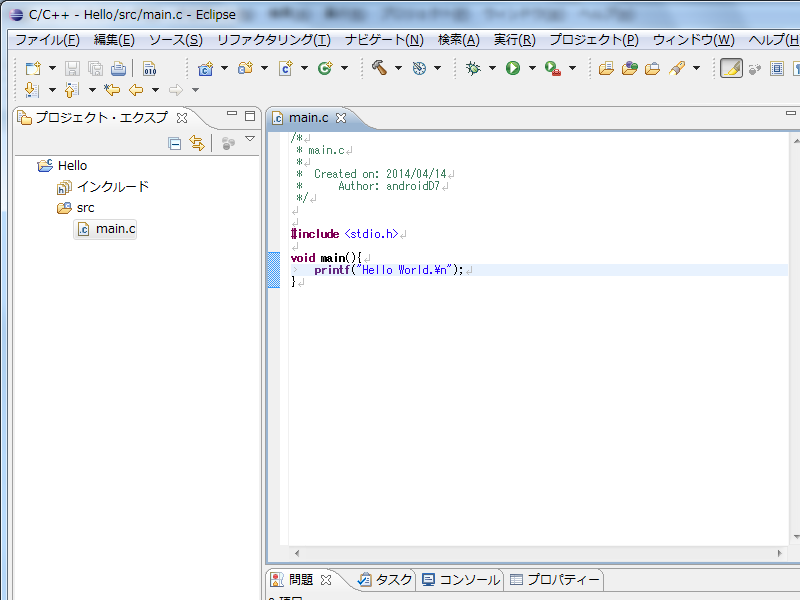Open the プロジェクト(P) menu
This screenshot has height=600, width=800.
593,40
